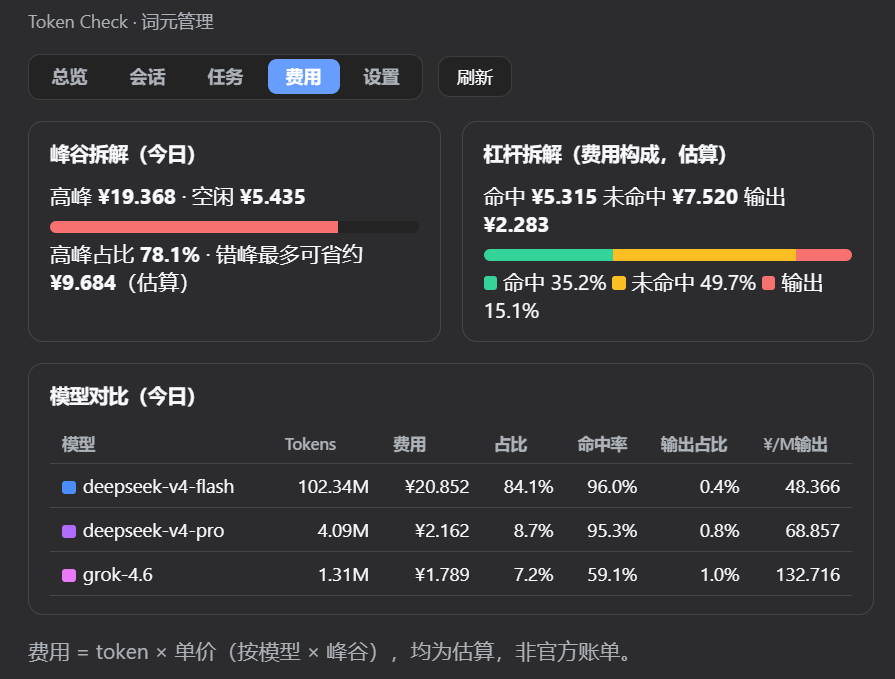The height and width of the screenshot is (679, 895).
Task: Click the ¥20.852 cost cell
Action: [x=437, y=487]
